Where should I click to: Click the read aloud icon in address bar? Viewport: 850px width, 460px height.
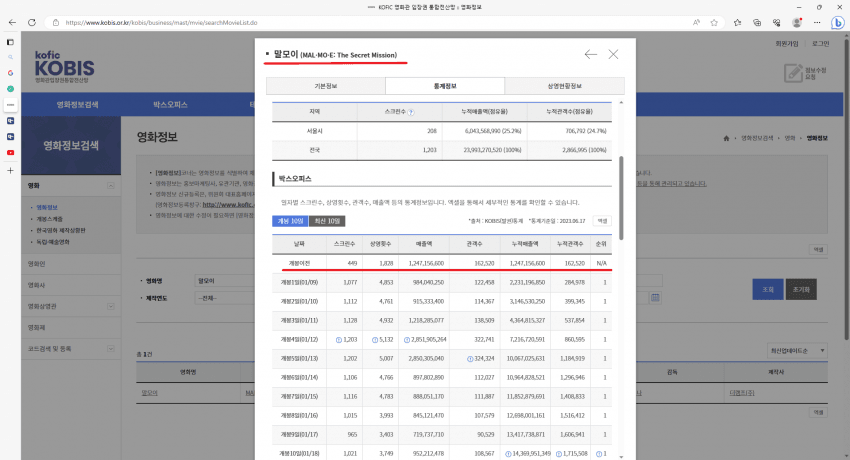(x=696, y=22)
